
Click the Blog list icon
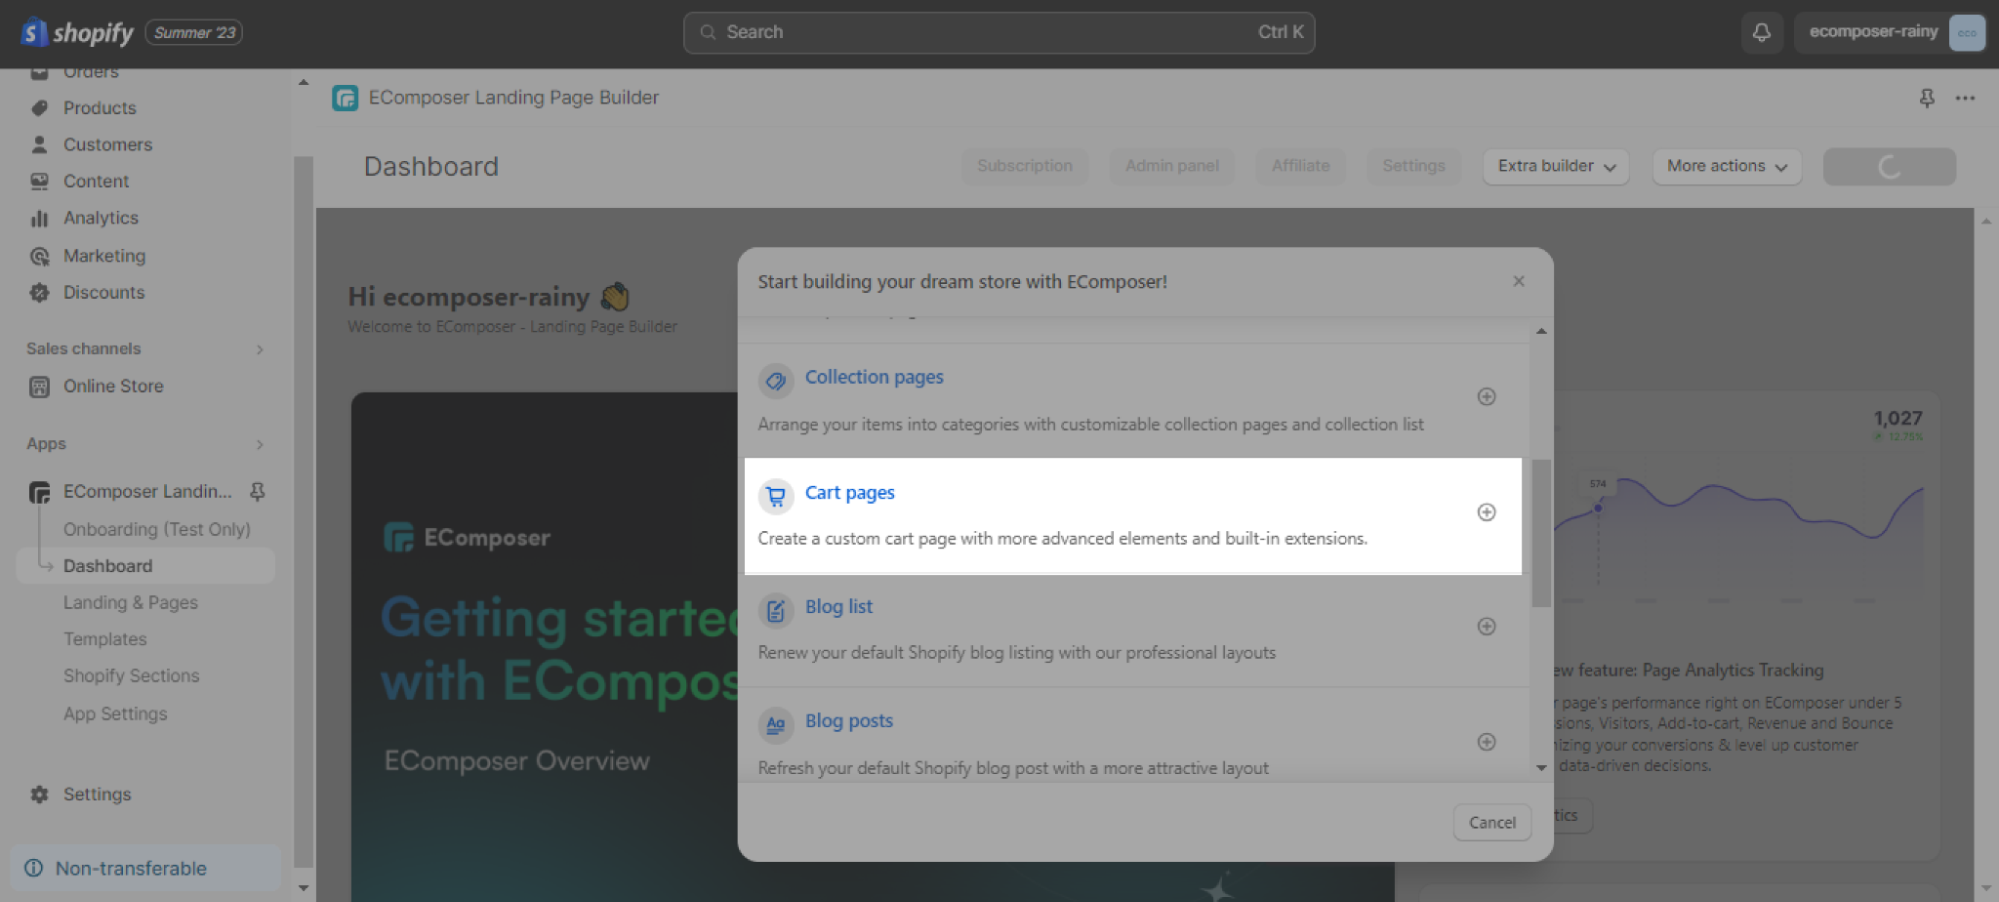tap(775, 609)
